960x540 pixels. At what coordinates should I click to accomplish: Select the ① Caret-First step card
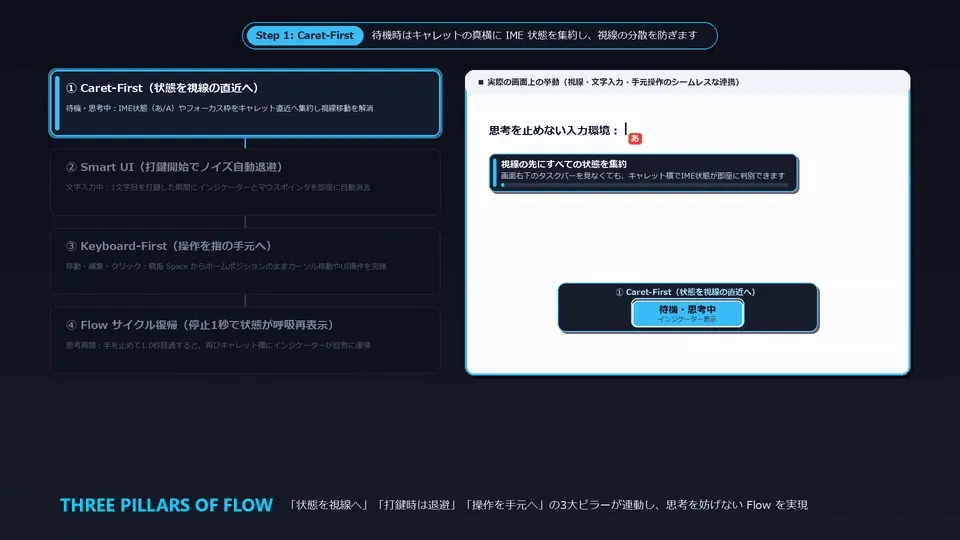pyautogui.click(x=245, y=103)
